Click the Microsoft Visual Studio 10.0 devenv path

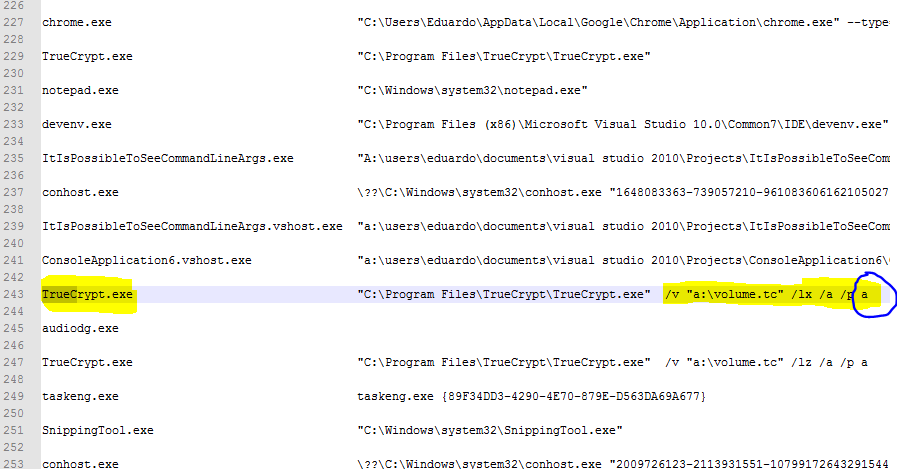[623, 124]
